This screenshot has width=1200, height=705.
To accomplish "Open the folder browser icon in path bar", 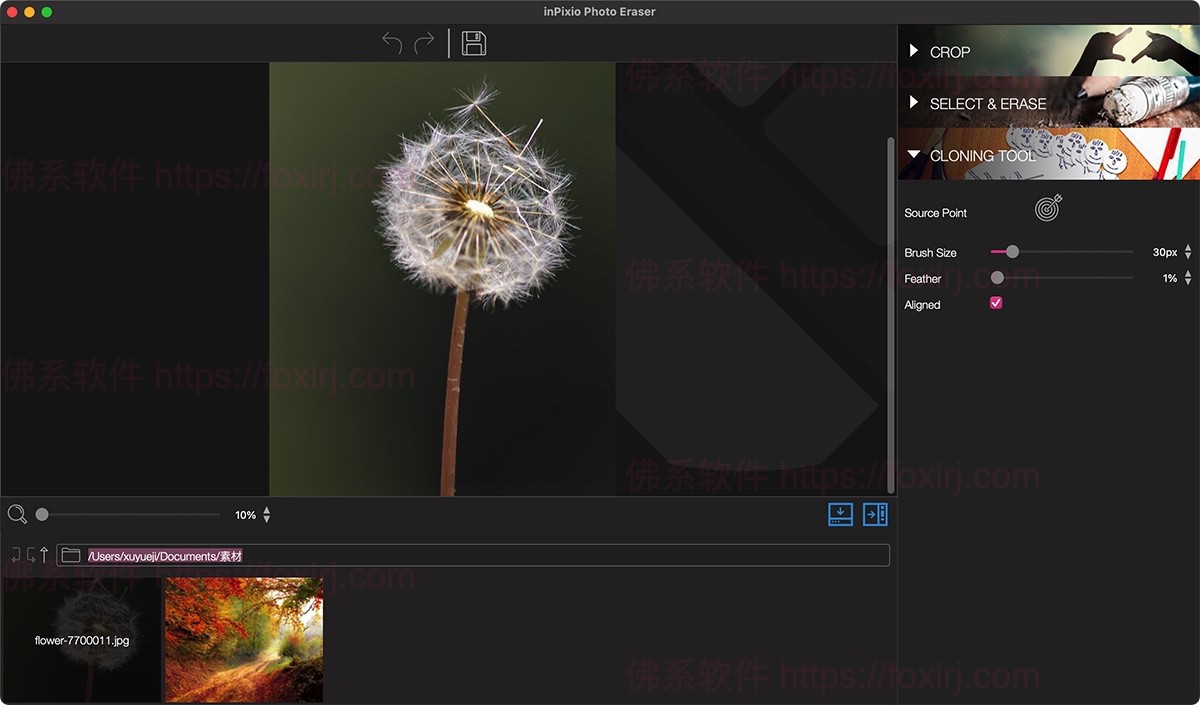I will click(x=71, y=554).
